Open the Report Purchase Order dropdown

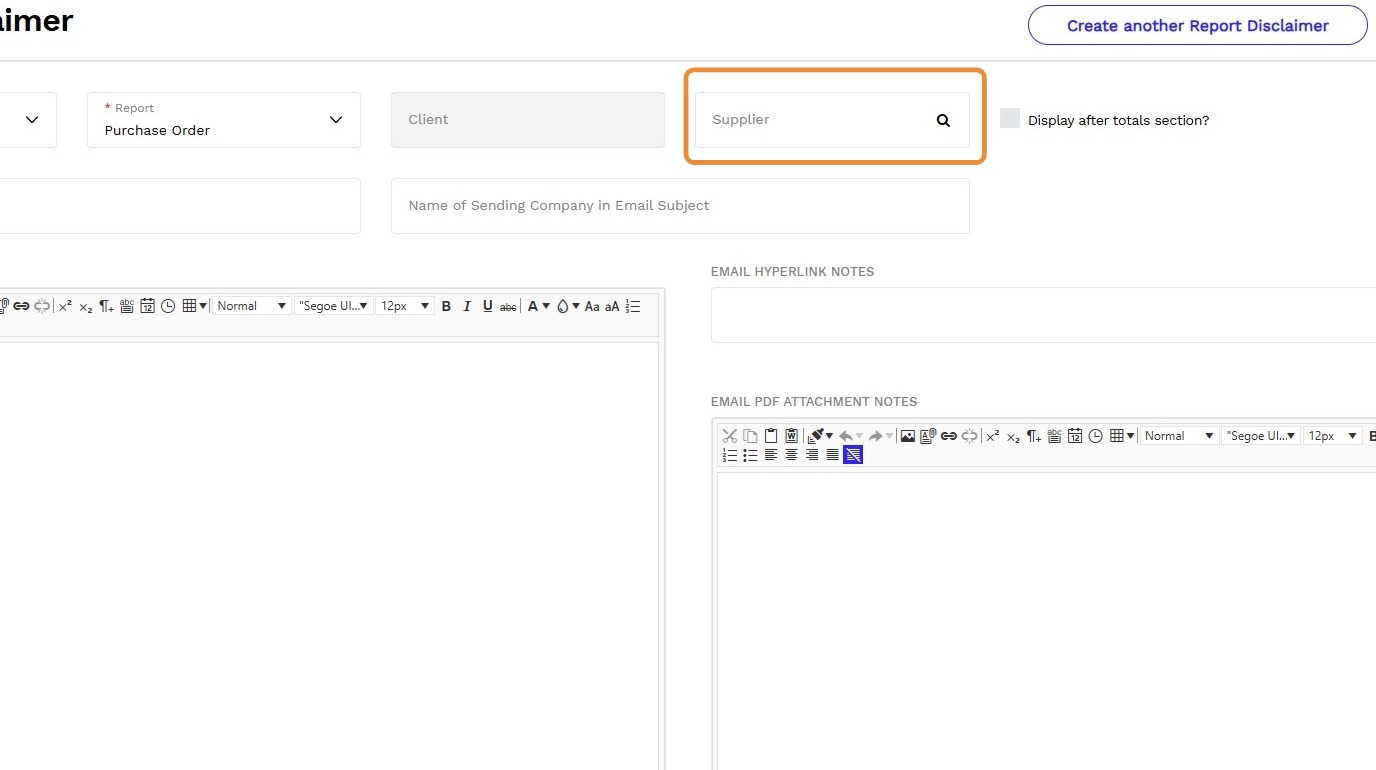pos(224,120)
